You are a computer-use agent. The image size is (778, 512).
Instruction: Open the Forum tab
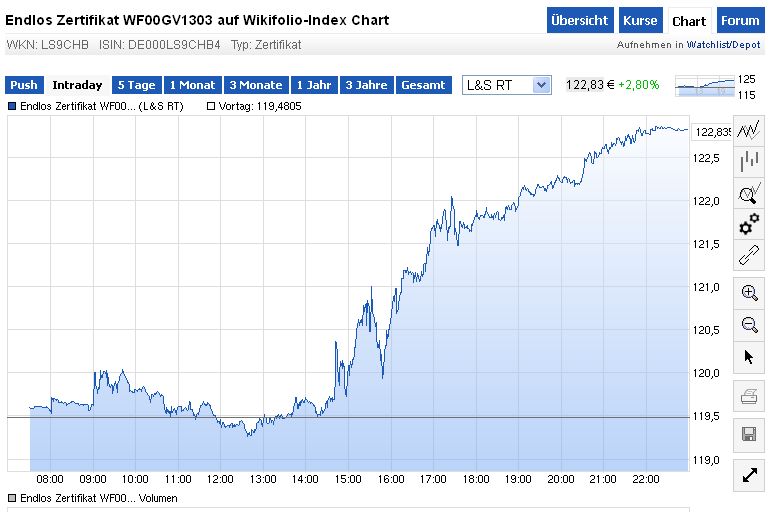click(x=740, y=20)
